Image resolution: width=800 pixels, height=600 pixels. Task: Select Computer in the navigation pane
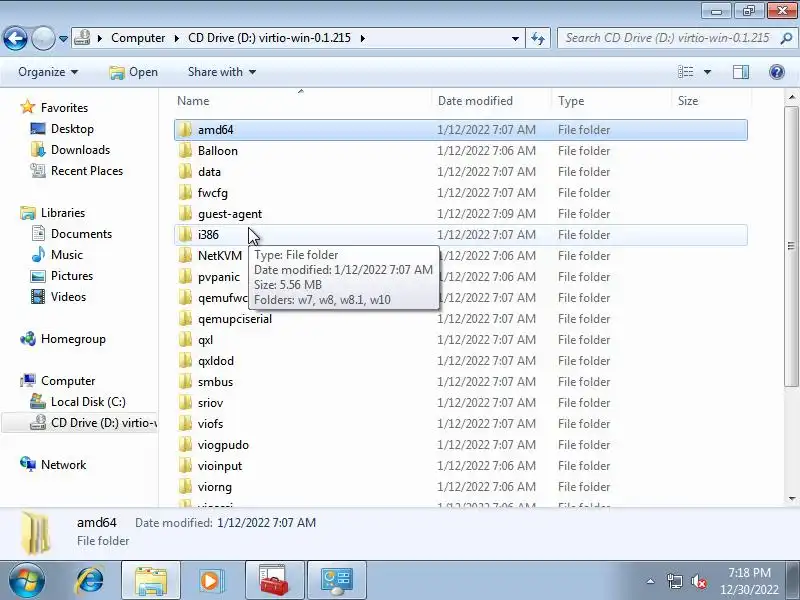point(68,381)
